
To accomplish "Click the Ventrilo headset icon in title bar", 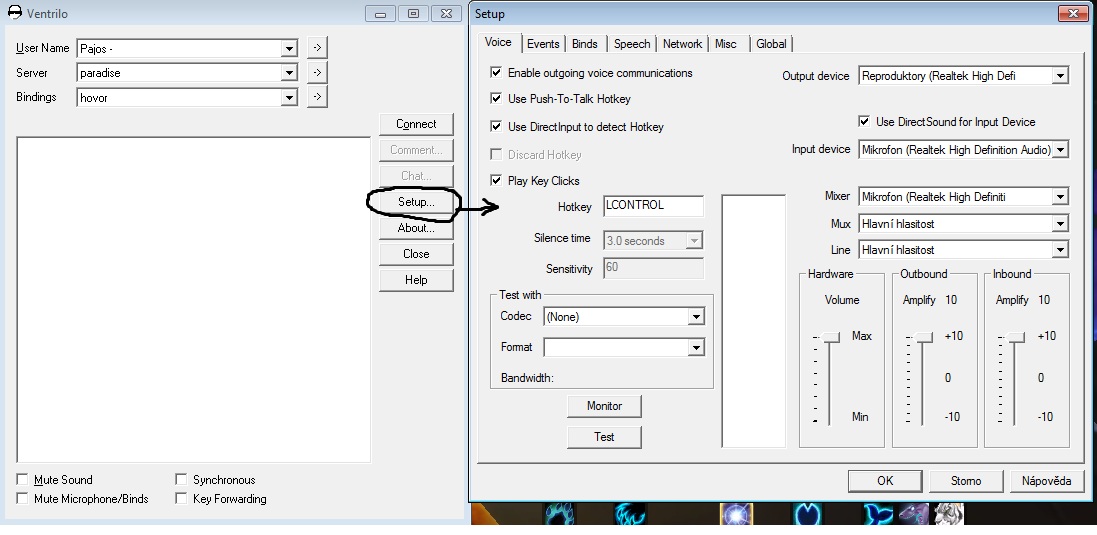I will [14, 13].
